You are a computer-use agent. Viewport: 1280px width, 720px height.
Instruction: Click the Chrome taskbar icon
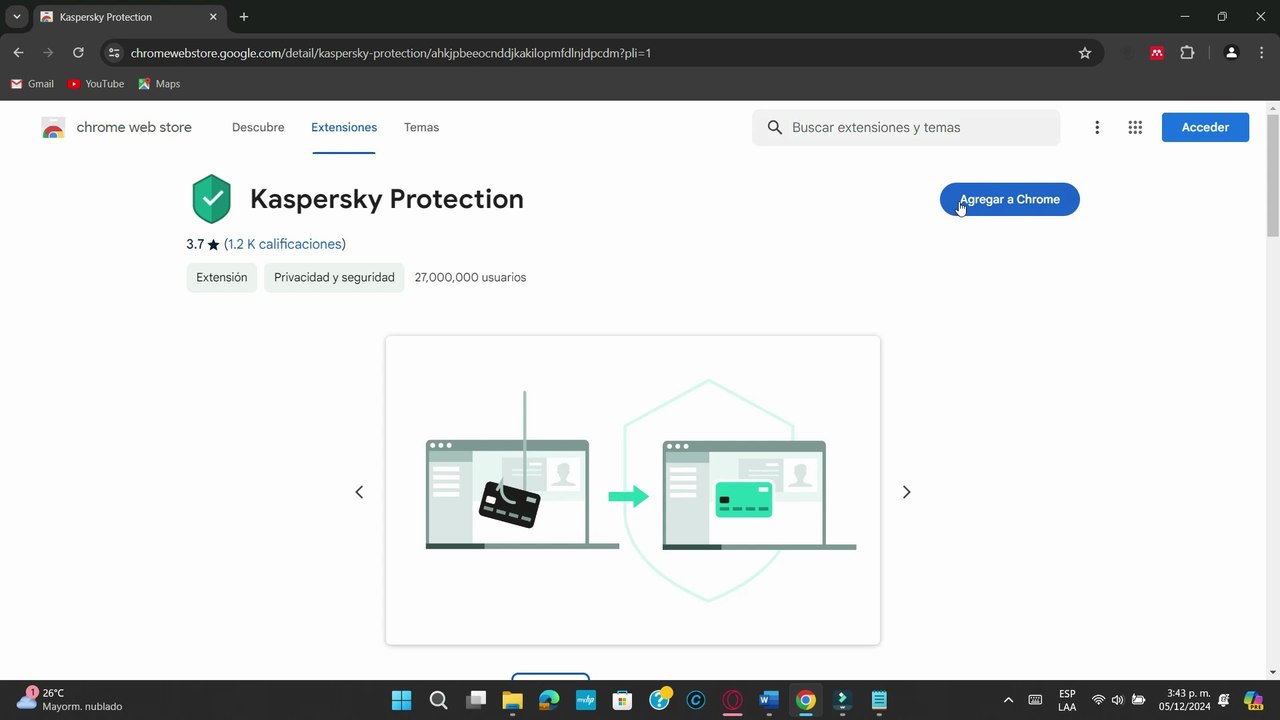tap(806, 700)
